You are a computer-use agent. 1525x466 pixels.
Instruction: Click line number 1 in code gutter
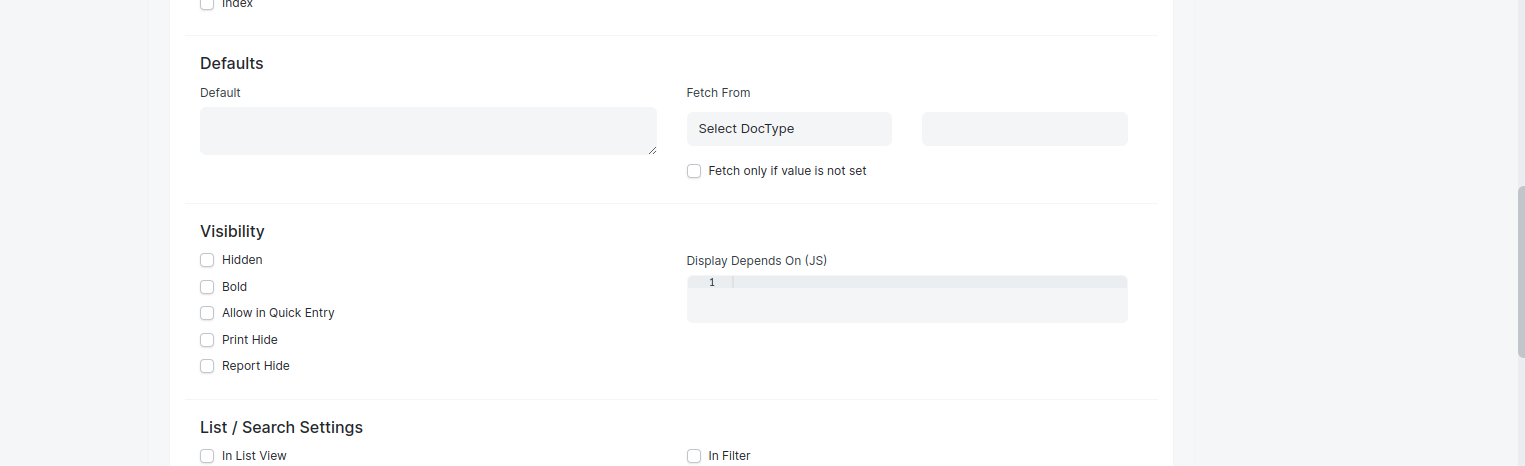(711, 283)
